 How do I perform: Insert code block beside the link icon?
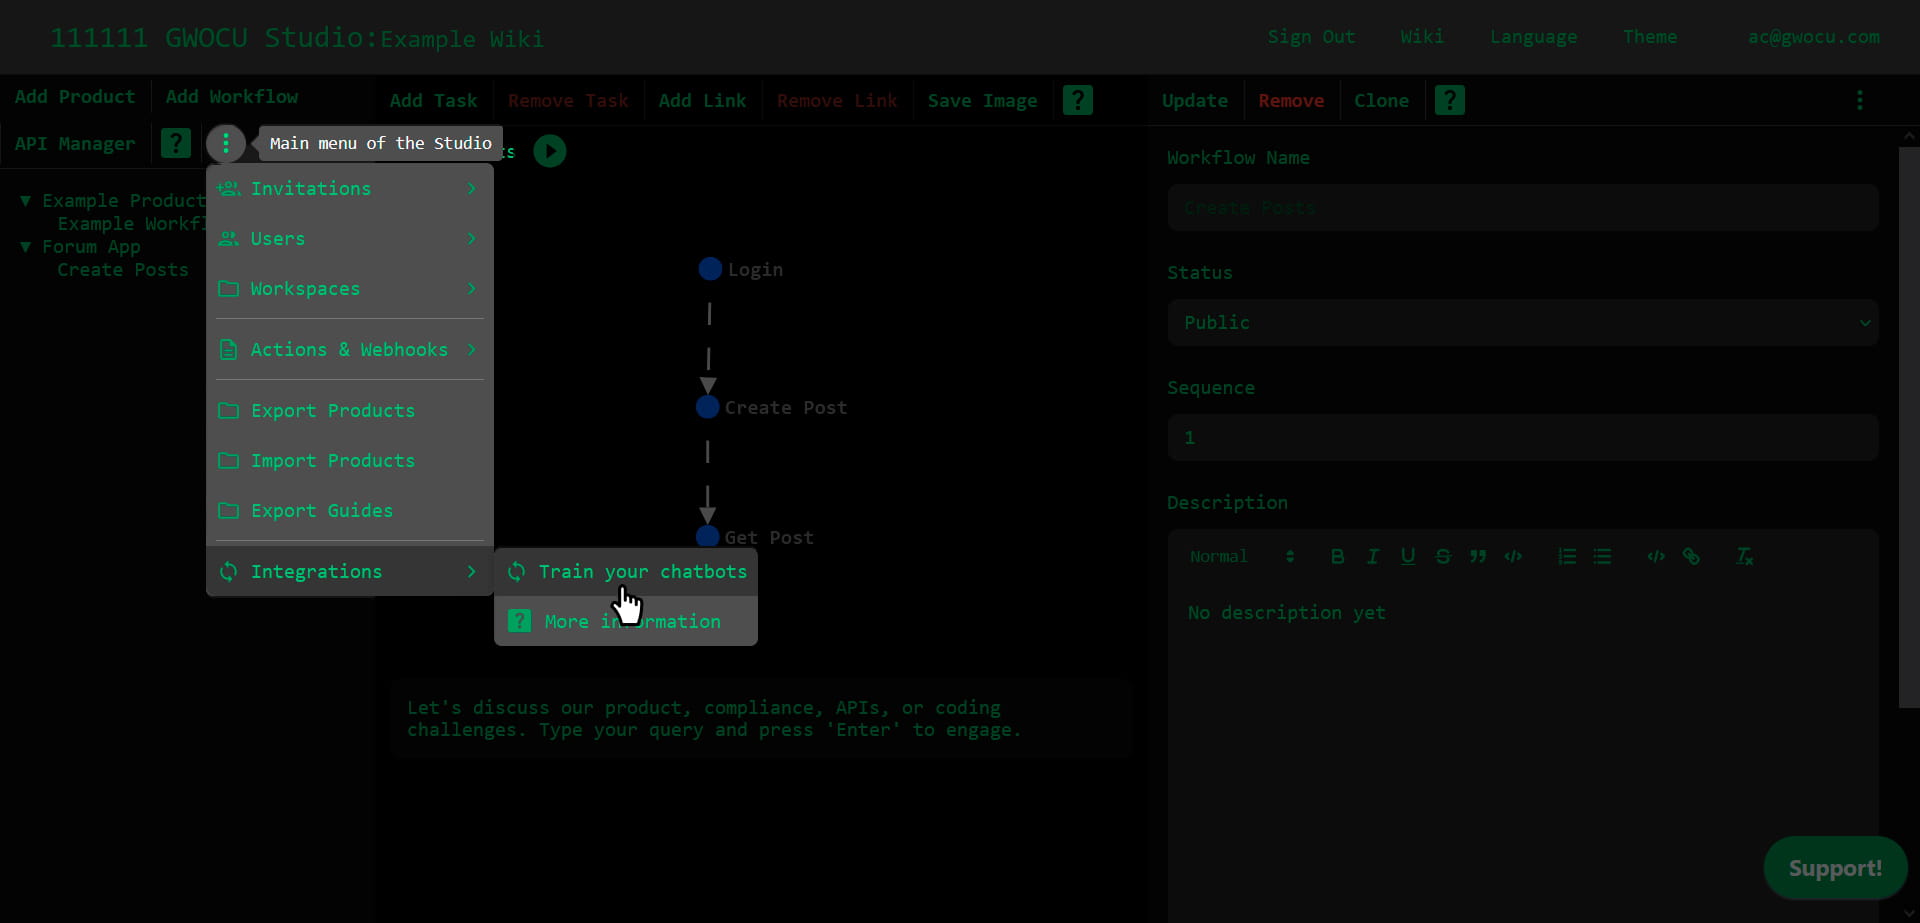point(1656,557)
